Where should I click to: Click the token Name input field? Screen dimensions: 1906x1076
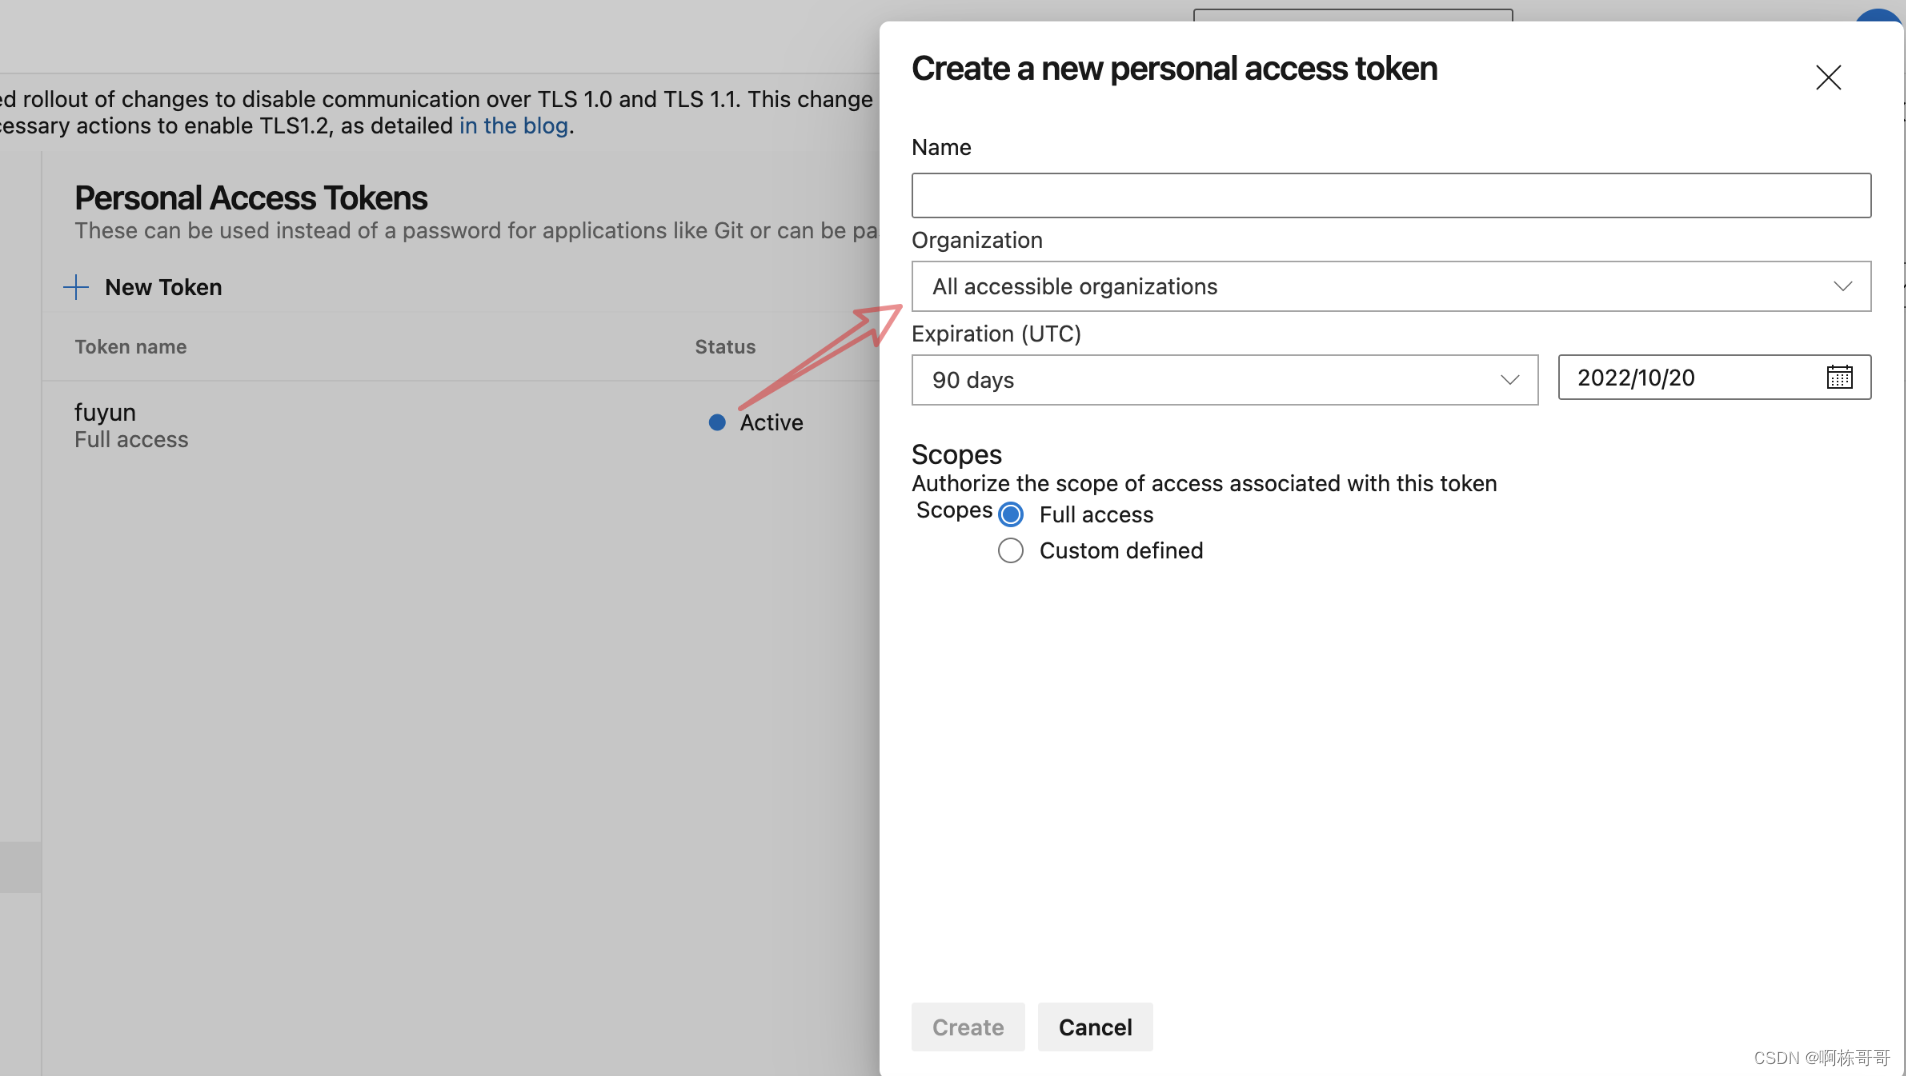[1391, 195]
